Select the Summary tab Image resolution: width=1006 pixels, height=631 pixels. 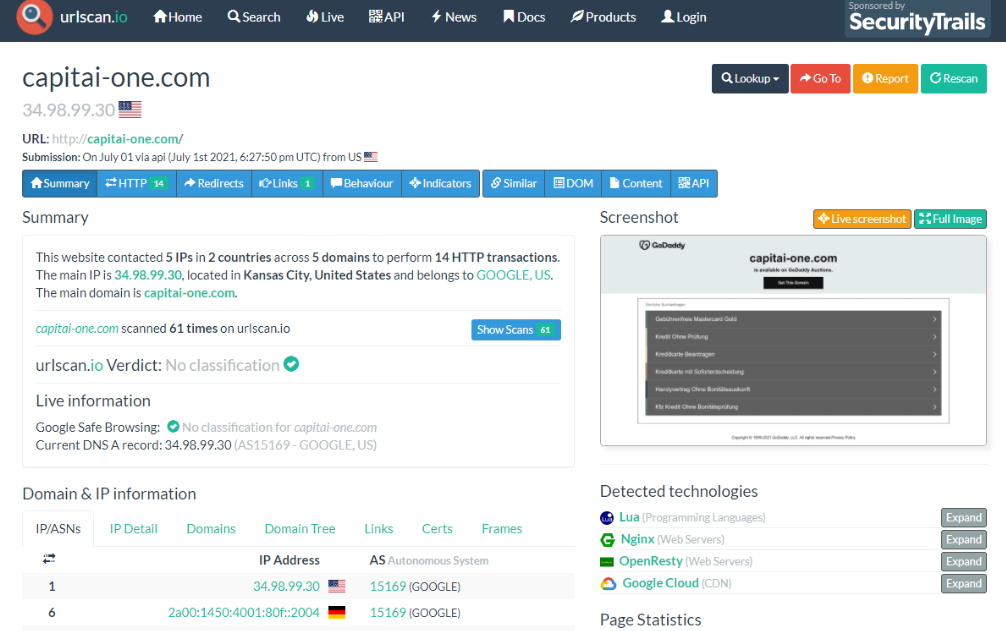pos(60,183)
